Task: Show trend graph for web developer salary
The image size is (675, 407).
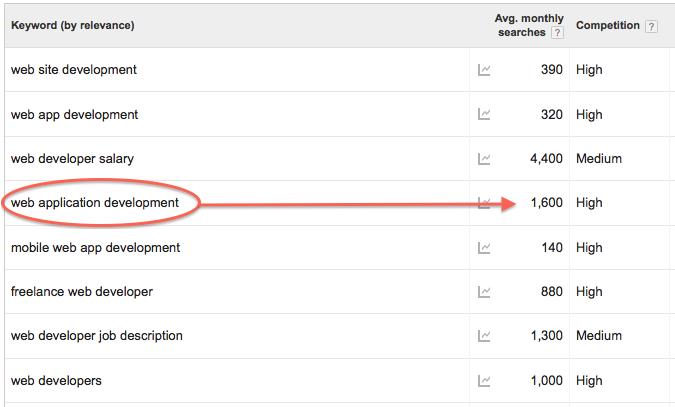Action: click(484, 159)
